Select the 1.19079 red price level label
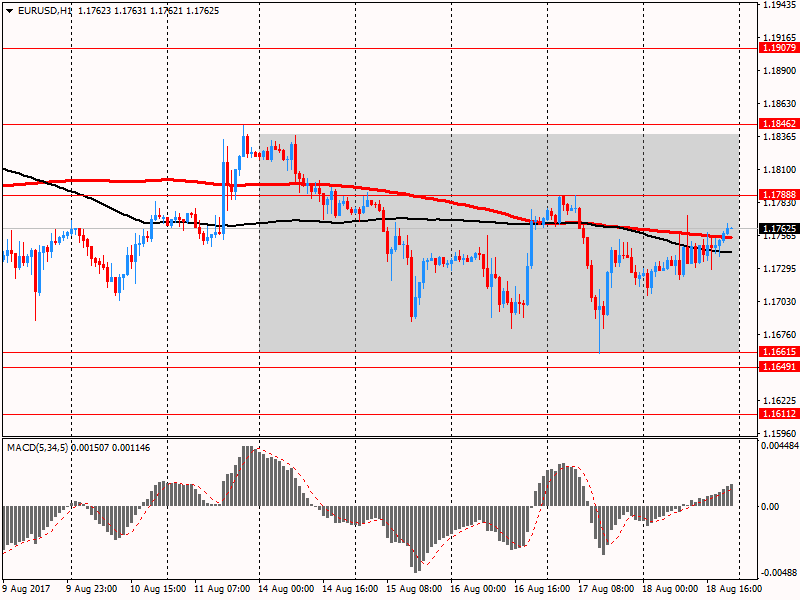The height and width of the screenshot is (600, 800). pyautogui.click(x=779, y=48)
